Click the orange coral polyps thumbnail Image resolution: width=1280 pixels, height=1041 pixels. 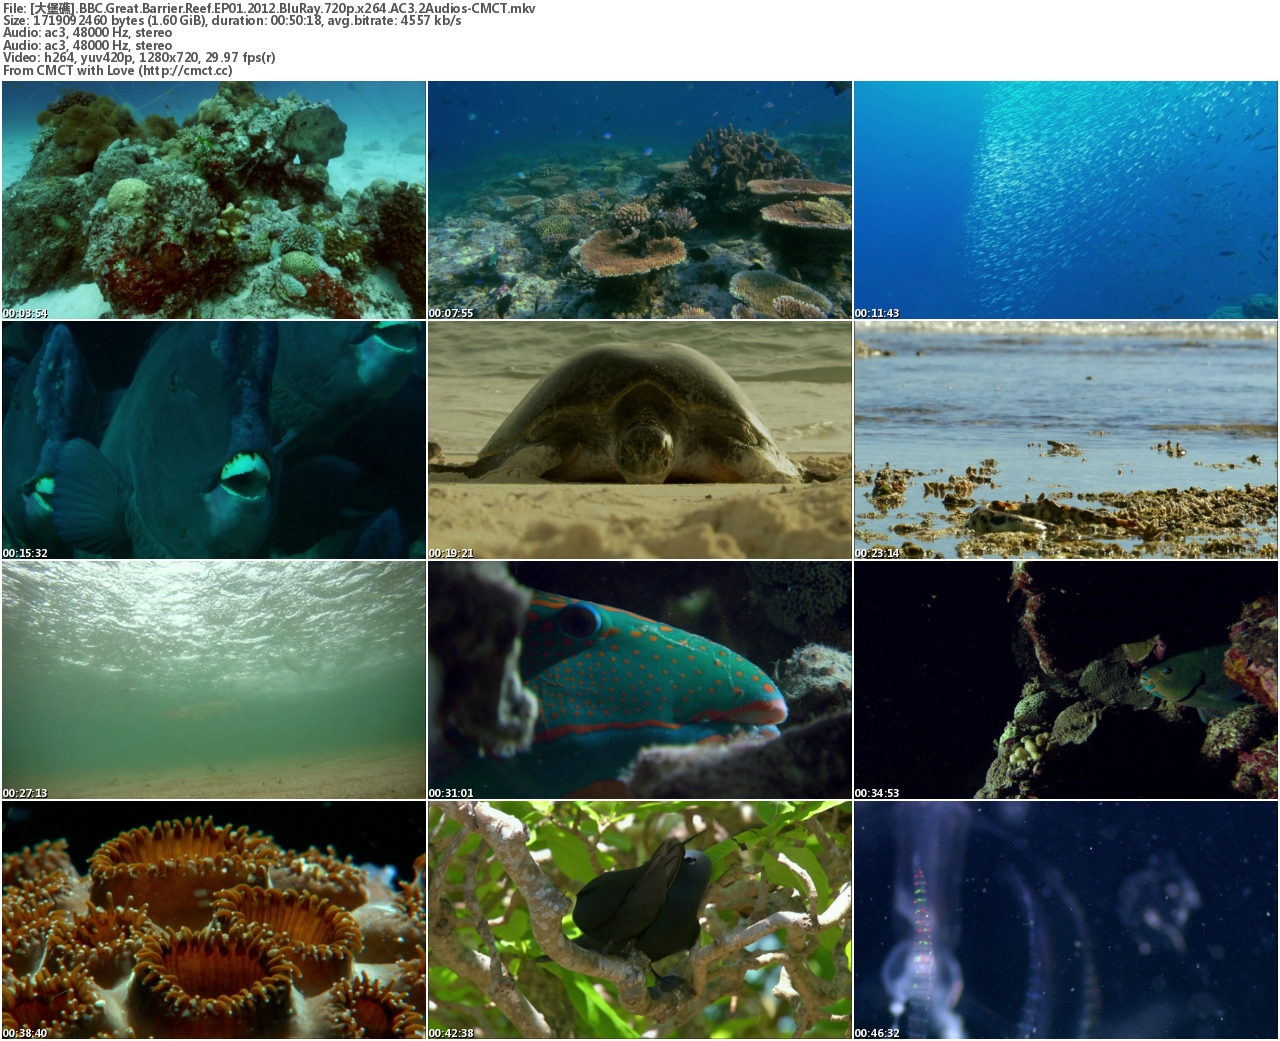click(x=213, y=920)
